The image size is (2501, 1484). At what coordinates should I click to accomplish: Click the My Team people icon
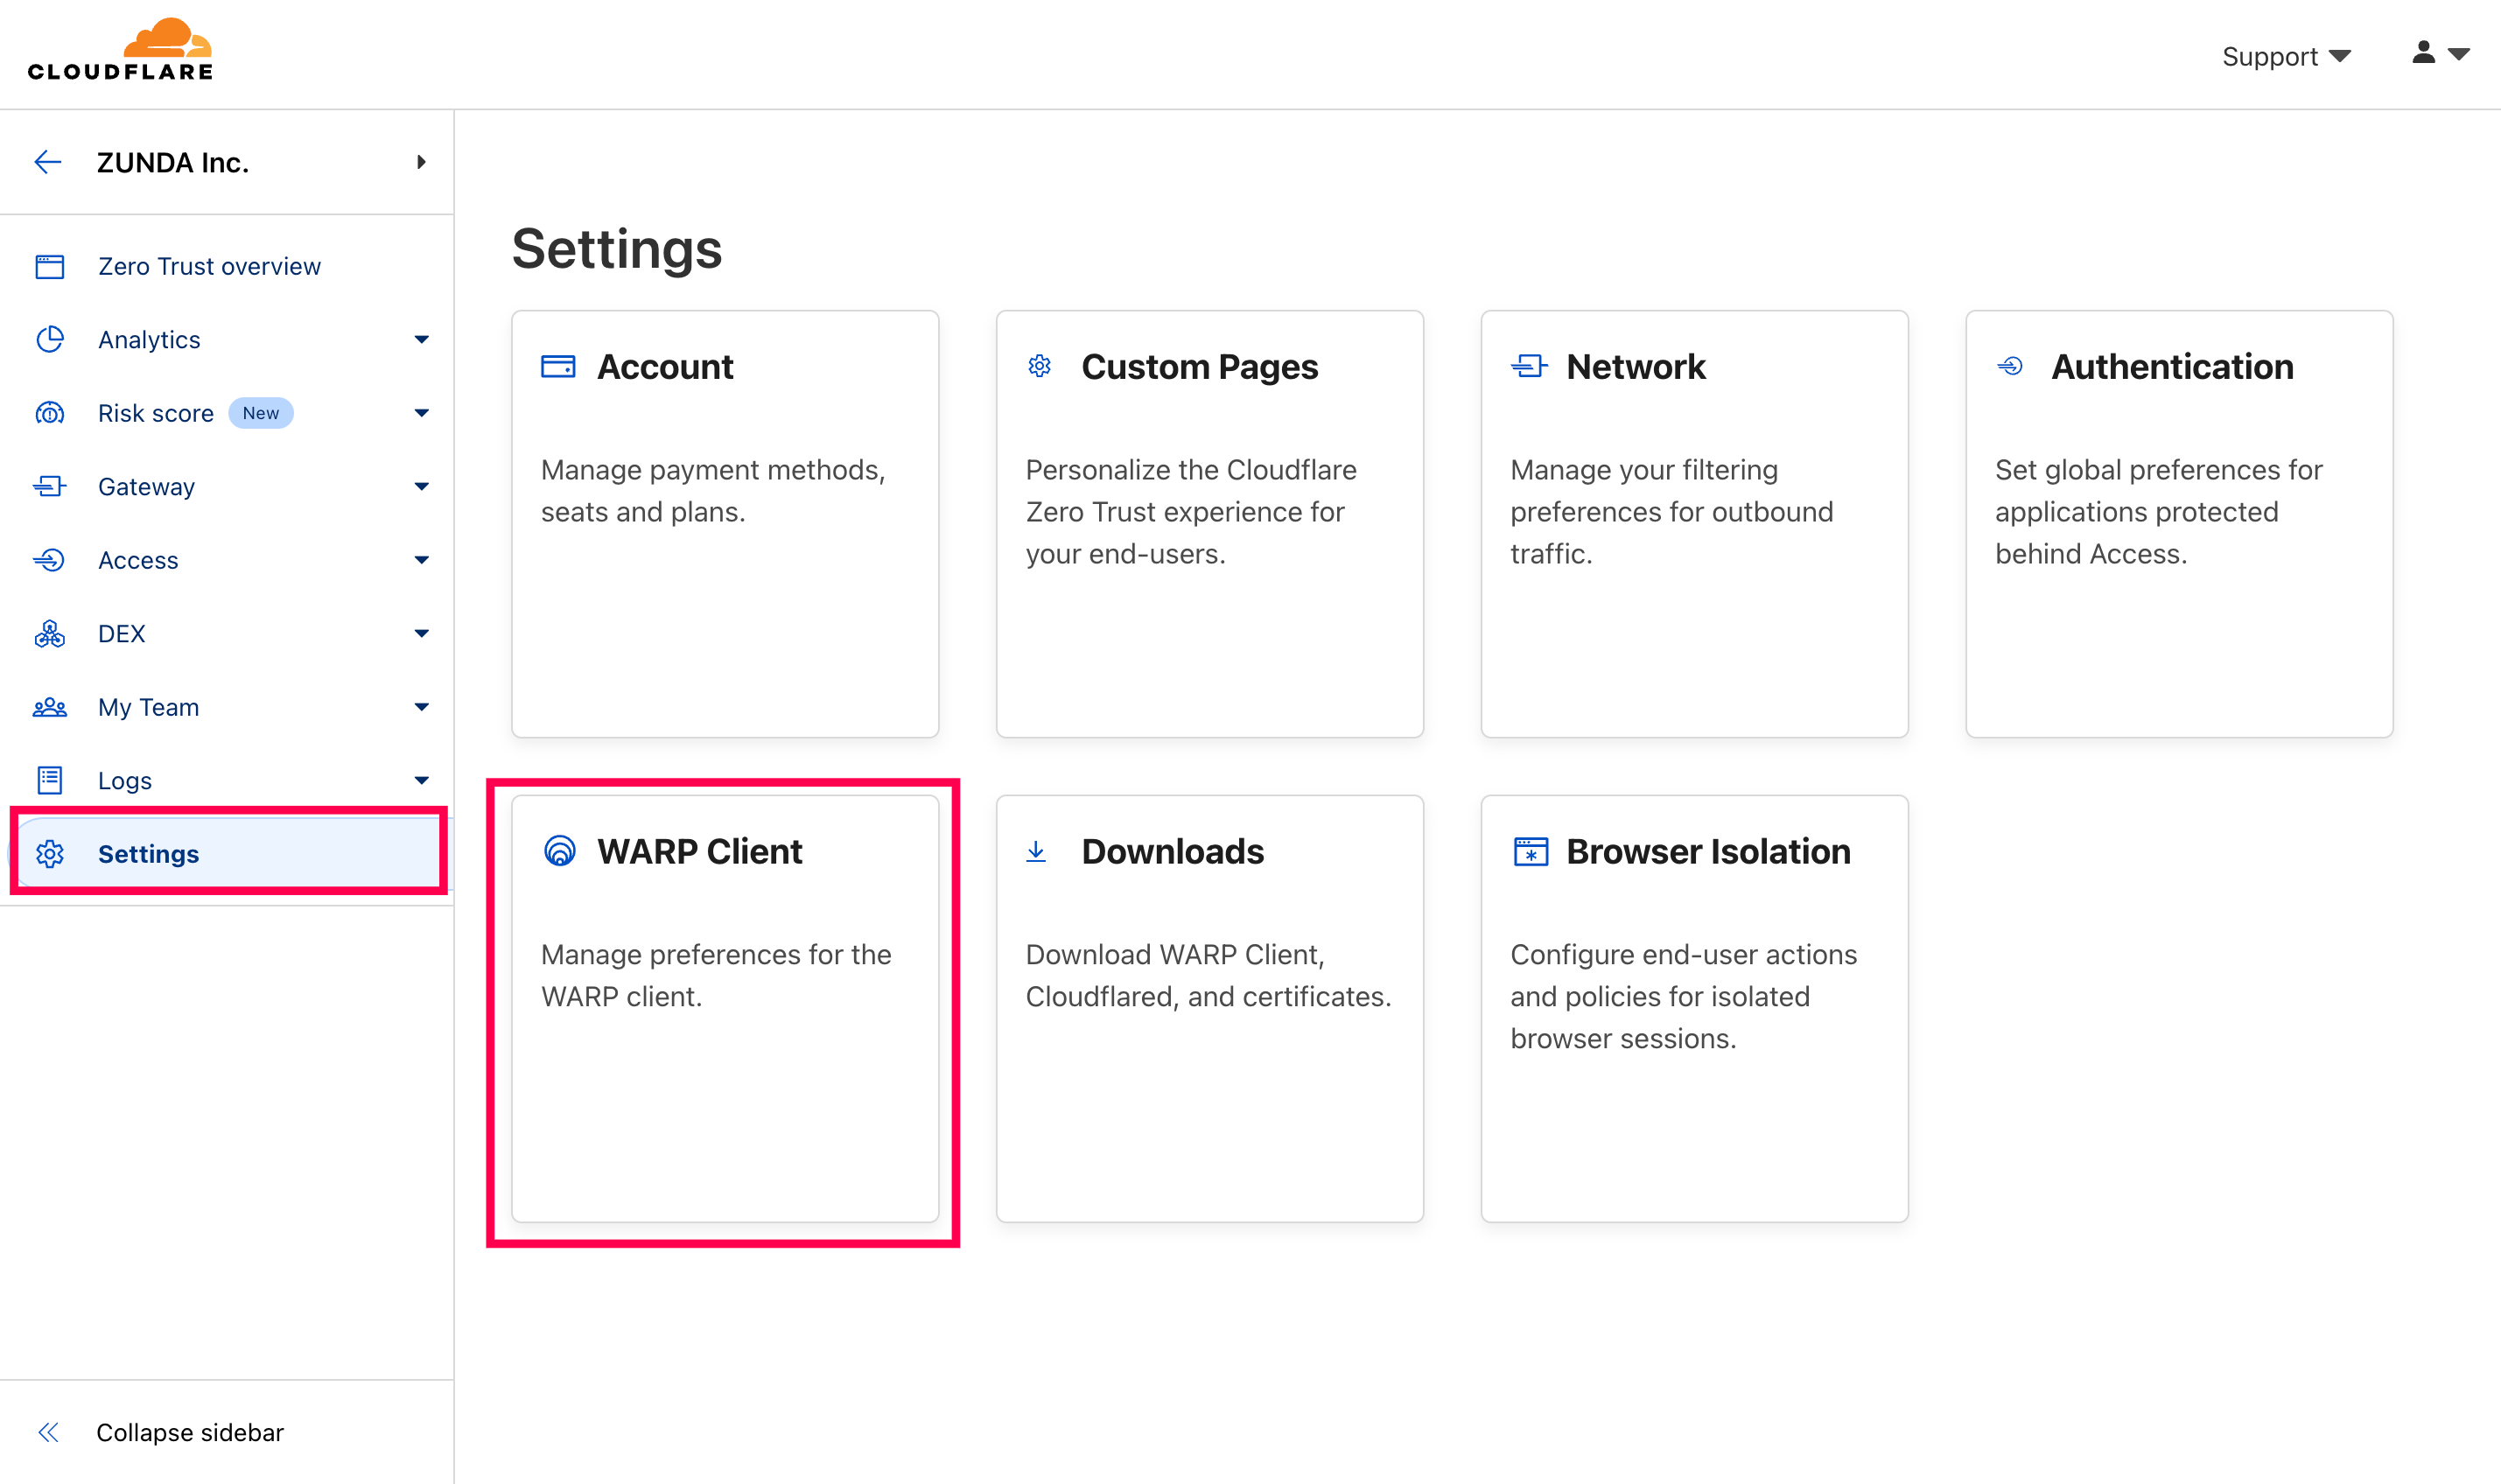[x=50, y=707]
